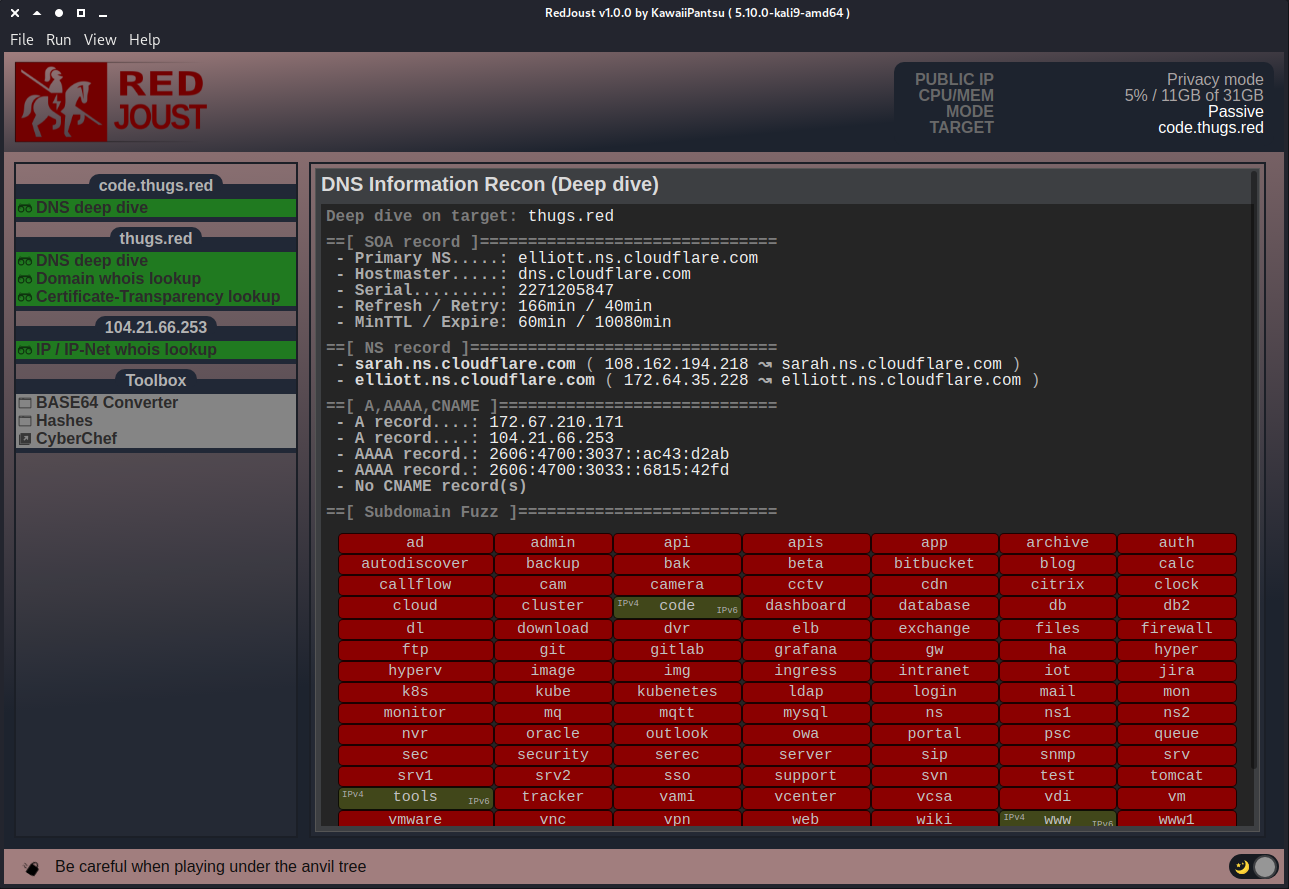This screenshot has width=1289, height=889.
Task: Click the window icon beside BASE64 Converter
Action: tap(25, 403)
